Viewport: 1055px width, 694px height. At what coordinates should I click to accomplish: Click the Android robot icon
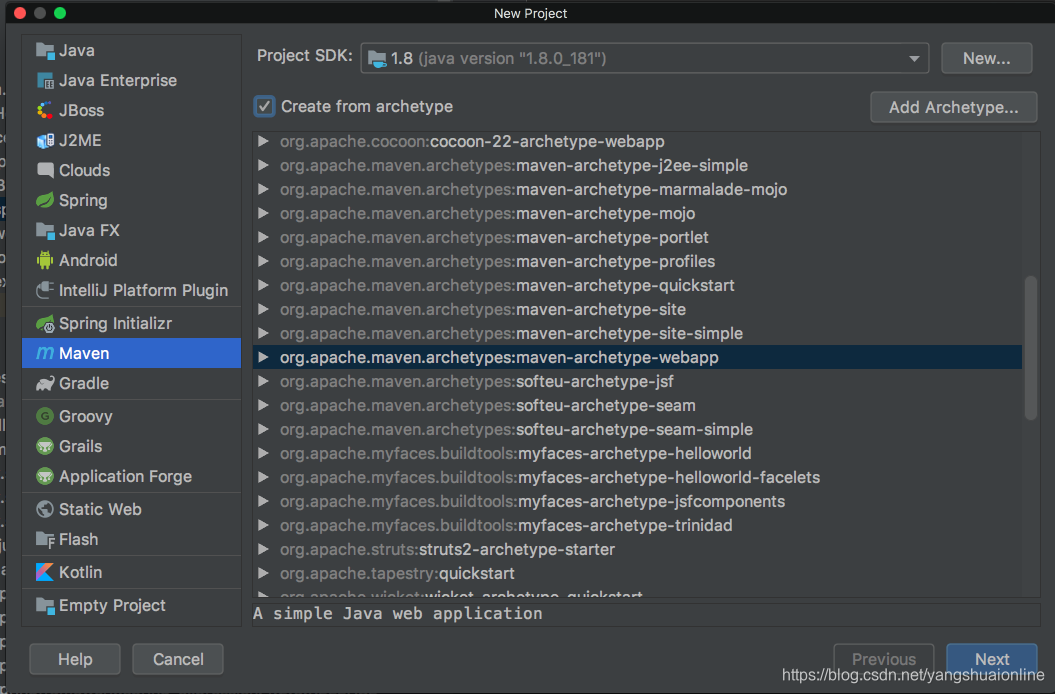tap(45, 261)
